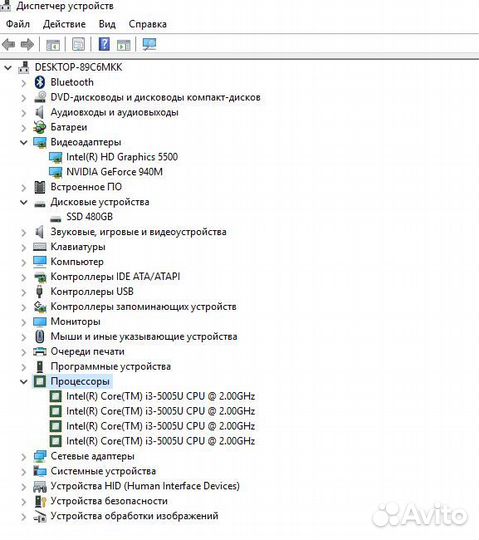The image size is (479, 540).
Task: Click the network icon beside Сетевые адаптеры
Action: coord(40,456)
